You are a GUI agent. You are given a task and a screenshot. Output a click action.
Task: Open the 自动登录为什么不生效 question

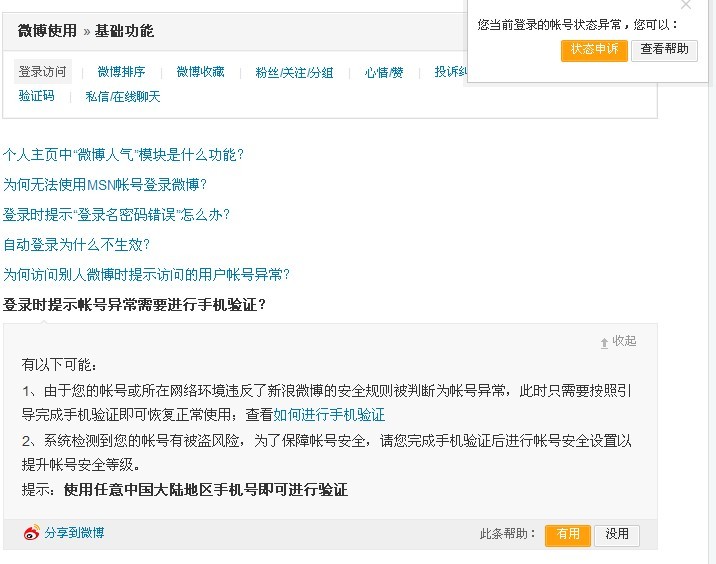point(76,245)
